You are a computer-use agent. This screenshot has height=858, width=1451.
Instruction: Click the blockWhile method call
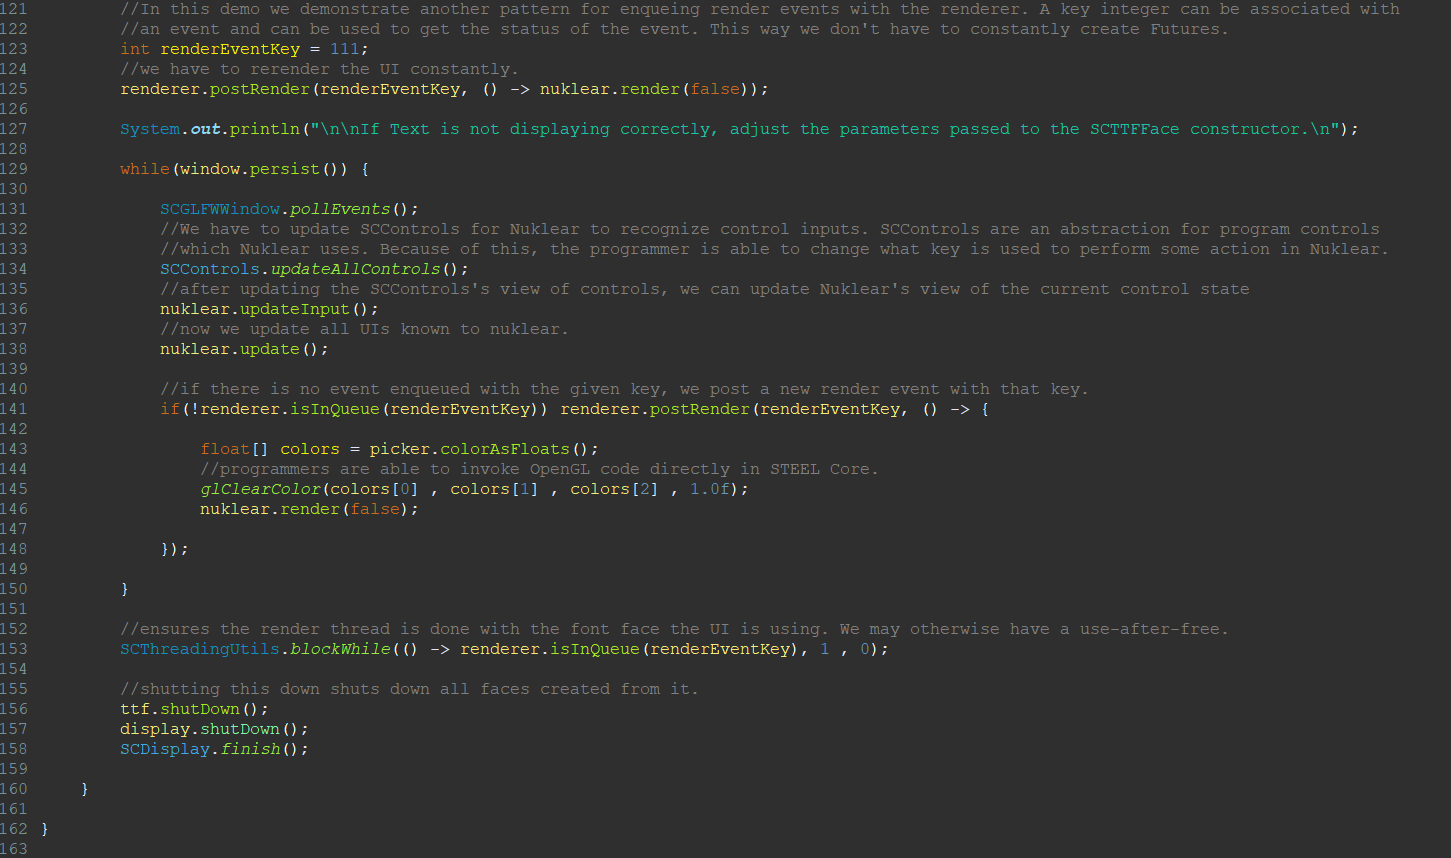point(340,649)
